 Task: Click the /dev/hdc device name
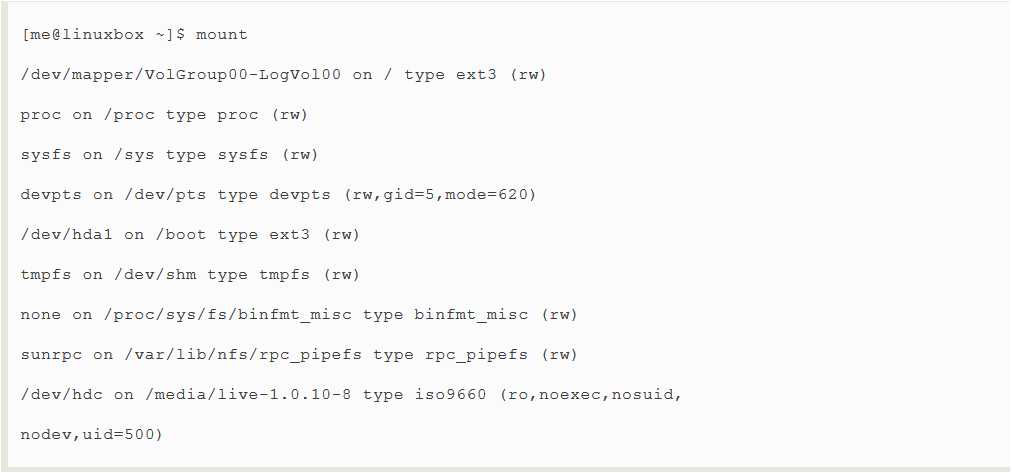[61, 395]
